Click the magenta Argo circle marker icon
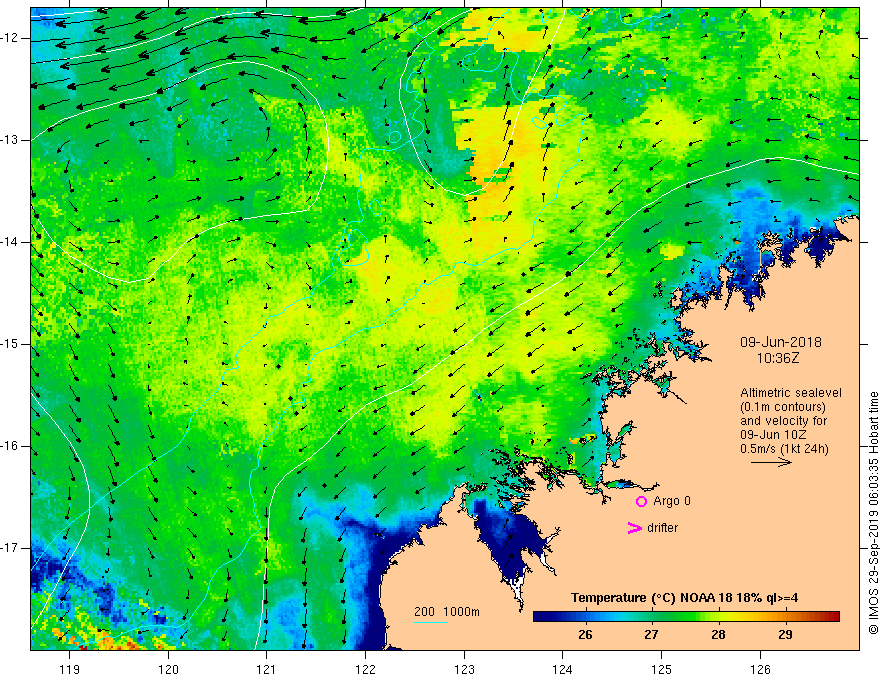Screen dimensions: 880x680 641,501
